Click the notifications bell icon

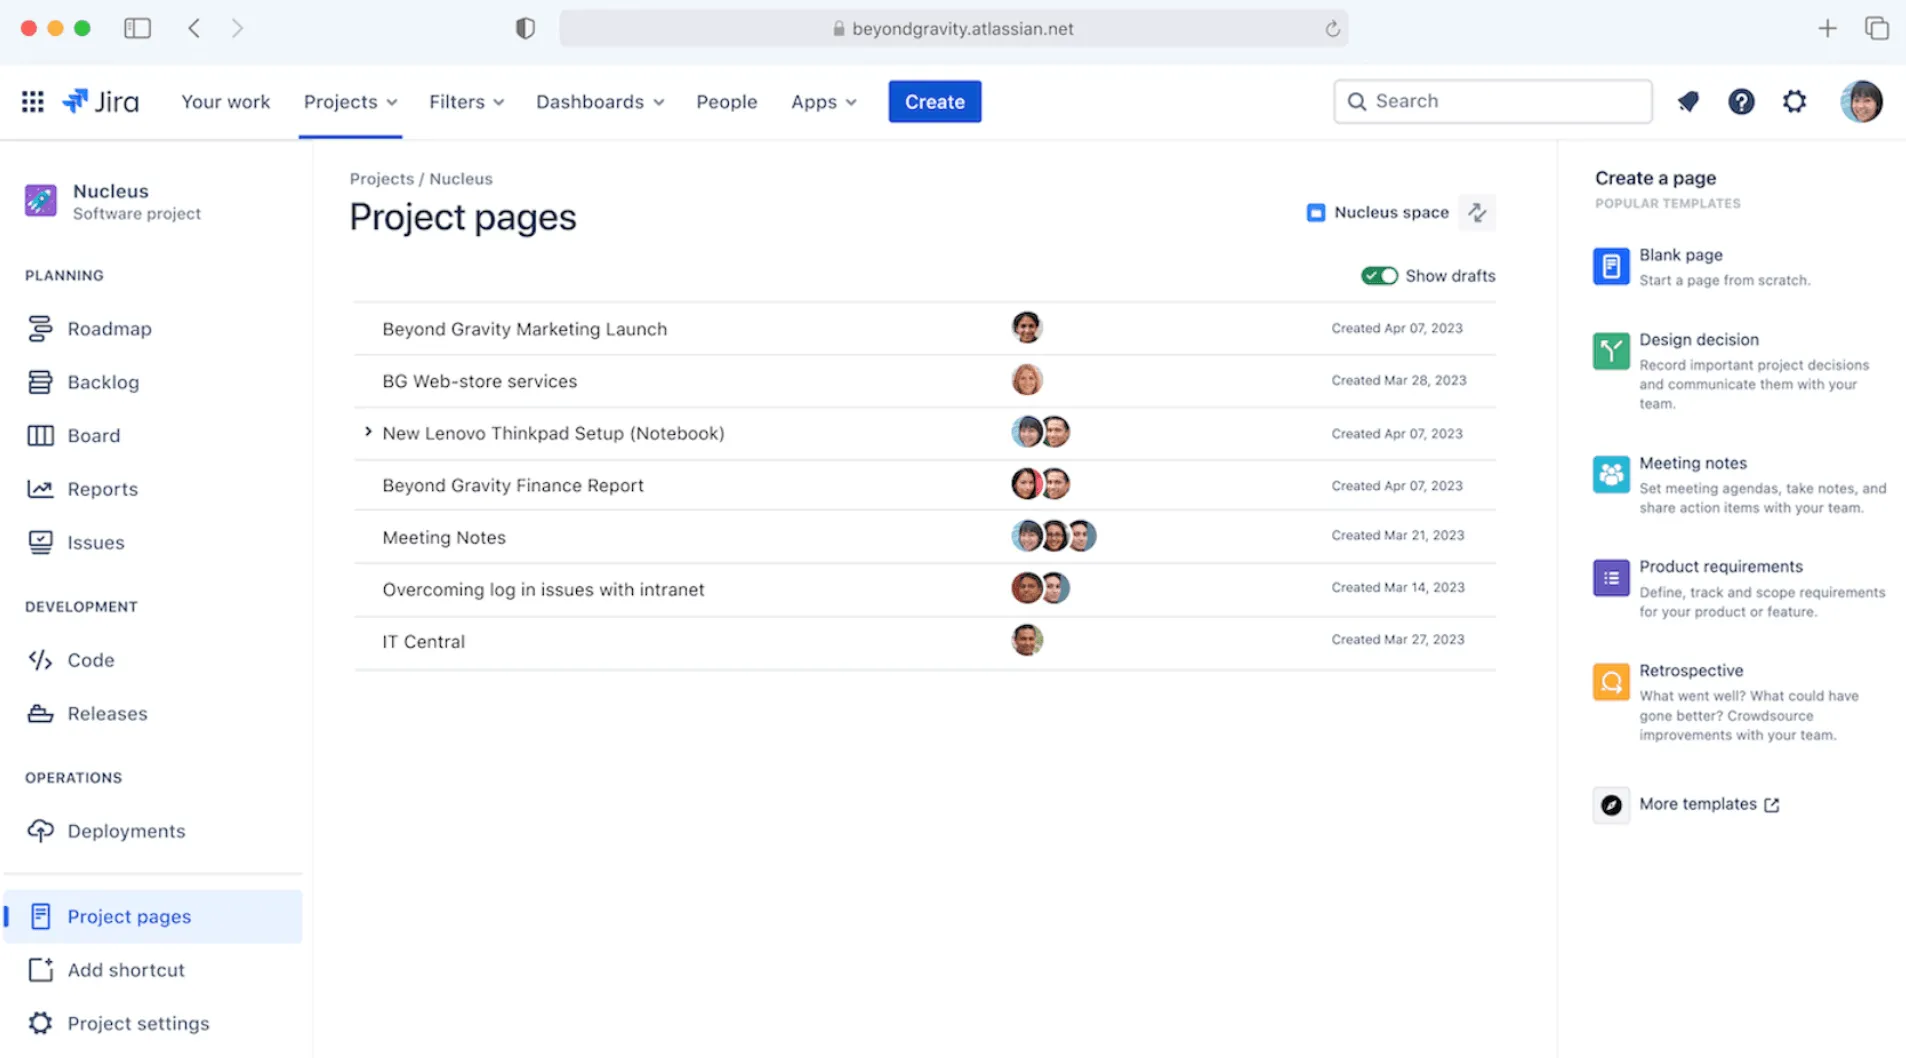pos(1688,101)
